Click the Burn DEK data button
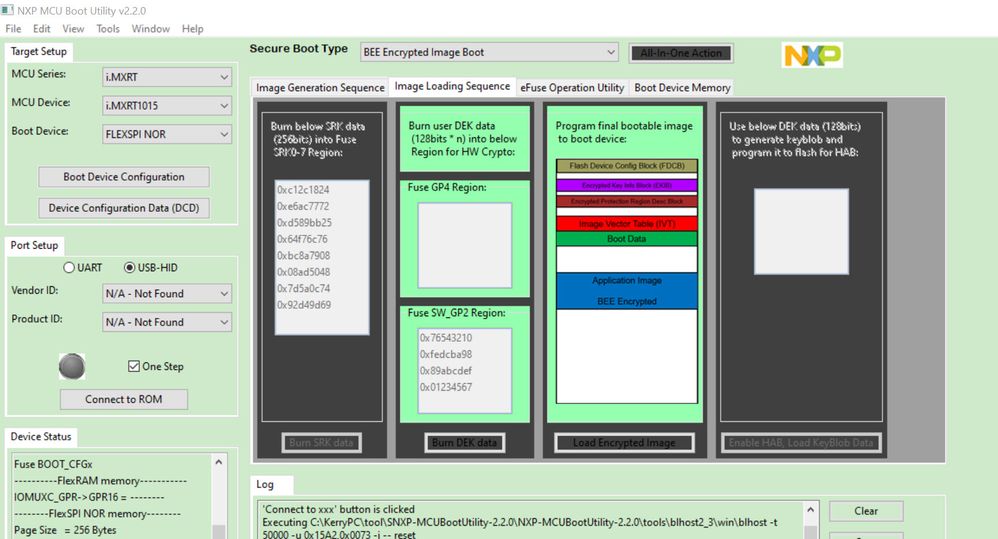998x539 pixels. point(464,443)
